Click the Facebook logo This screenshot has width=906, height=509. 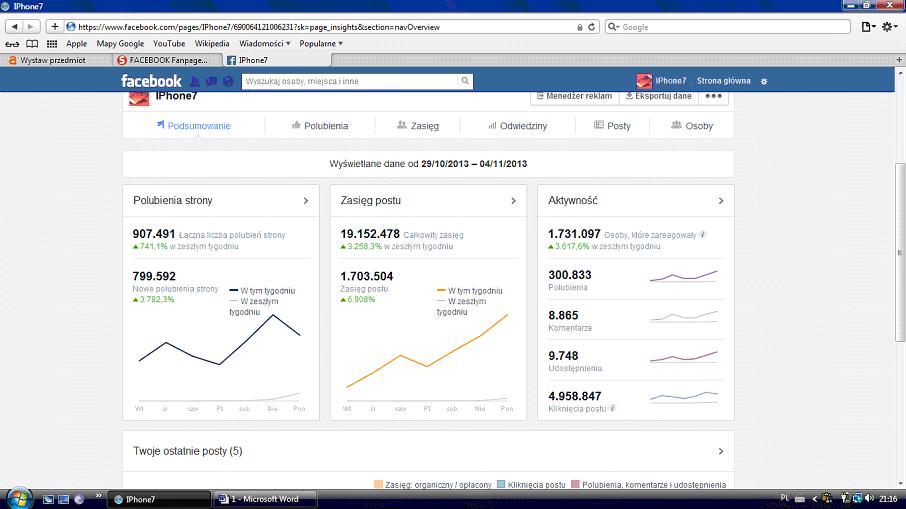point(151,81)
